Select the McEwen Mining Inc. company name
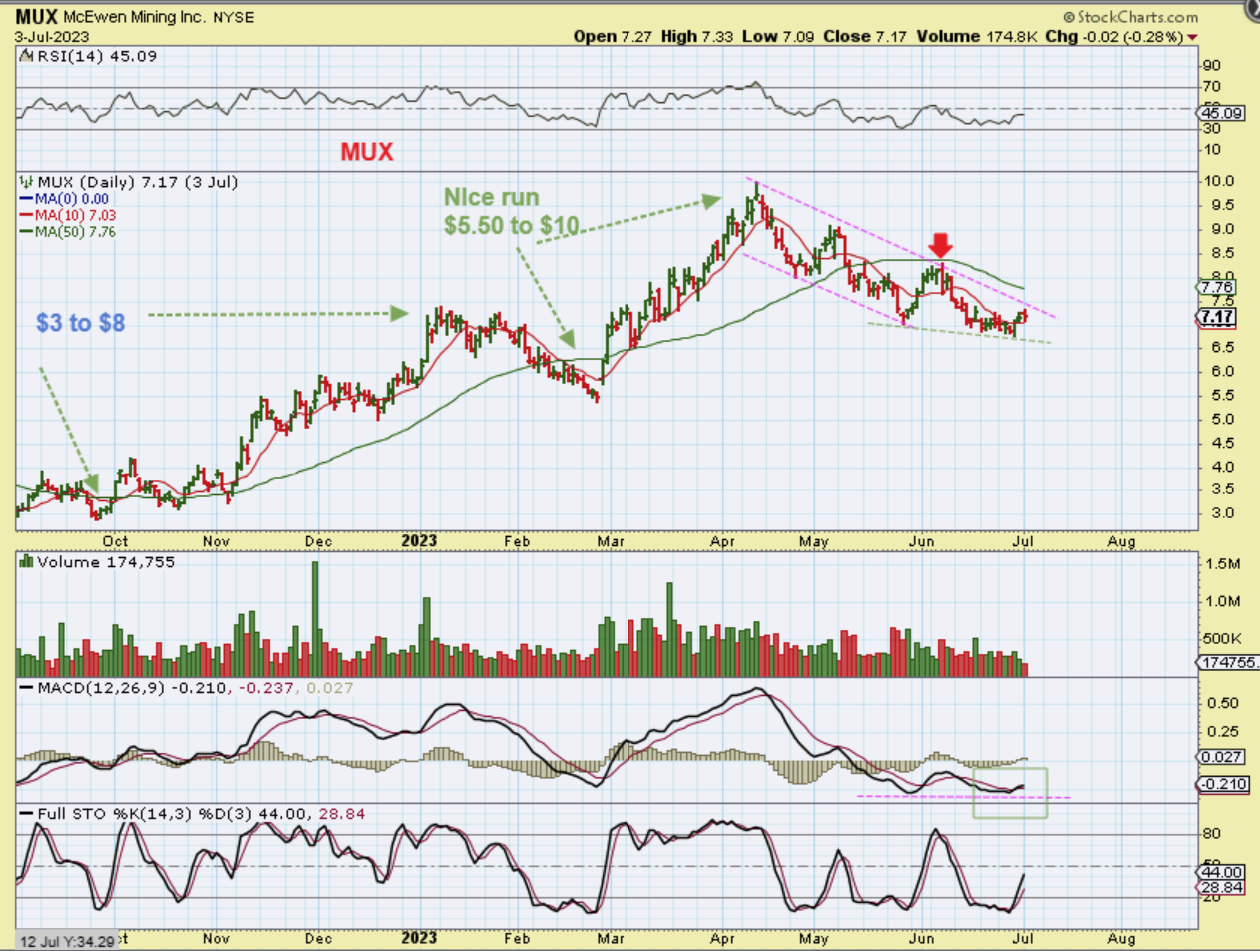The image size is (1260, 951). coord(133,18)
